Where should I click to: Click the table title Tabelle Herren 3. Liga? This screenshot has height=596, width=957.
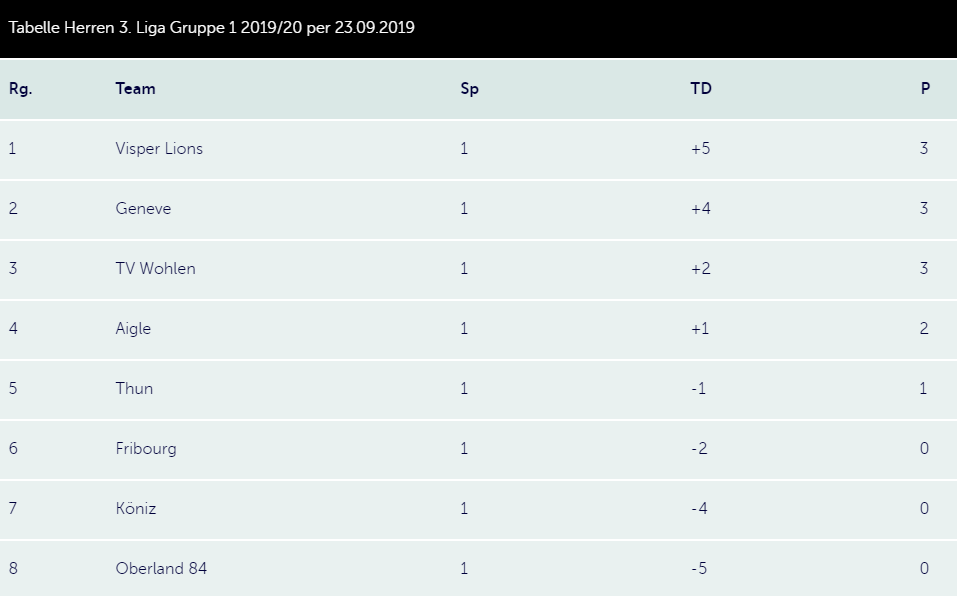(211, 28)
